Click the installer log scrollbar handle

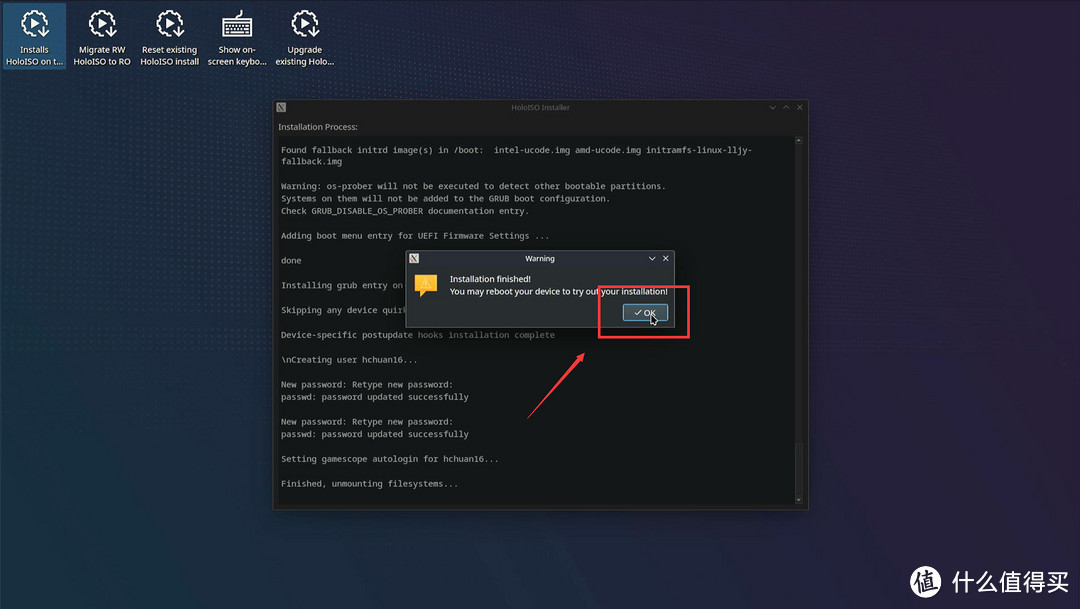tap(798, 470)
